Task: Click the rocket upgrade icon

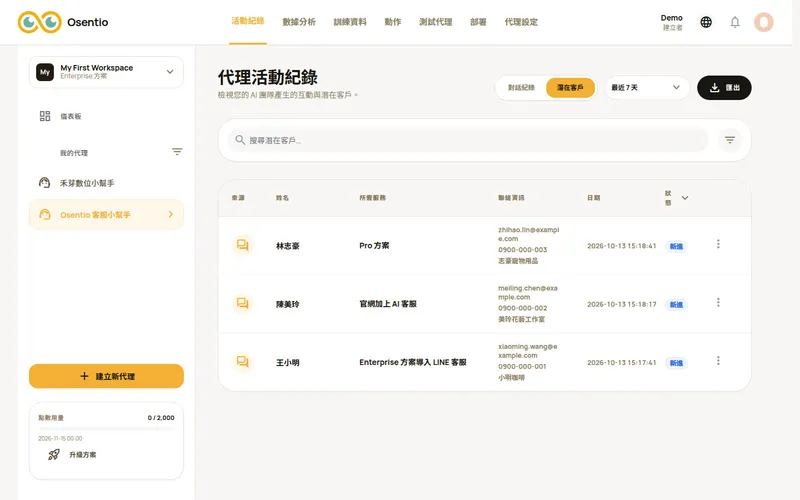Action: coord(54,454)
